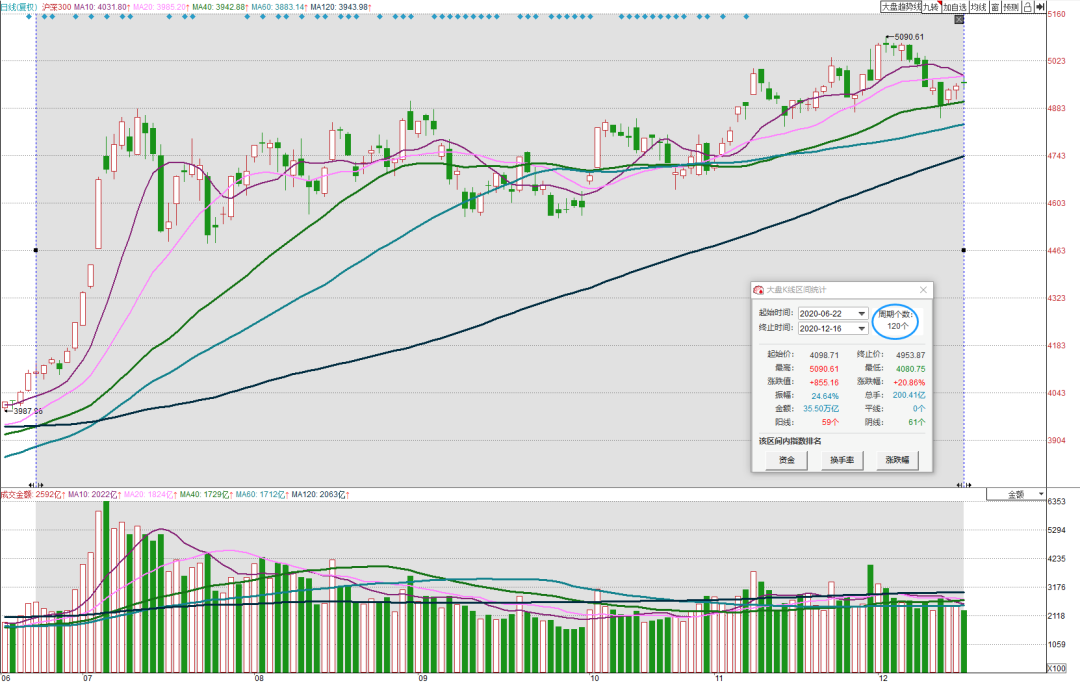
Task: Click the red logo icon in statistics dialog
Action: pos(758,290)
